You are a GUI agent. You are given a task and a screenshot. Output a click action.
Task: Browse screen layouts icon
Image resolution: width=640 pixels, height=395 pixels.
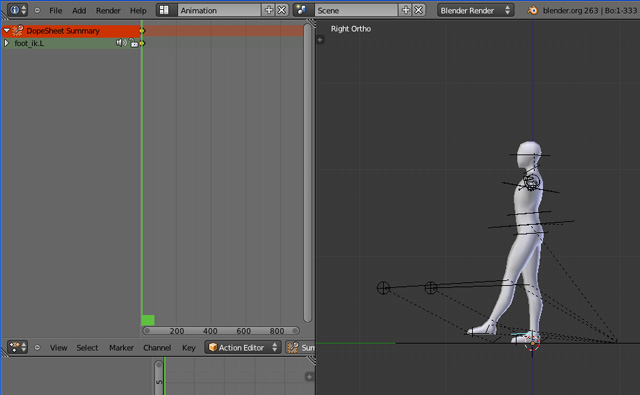tap(166, 10)
